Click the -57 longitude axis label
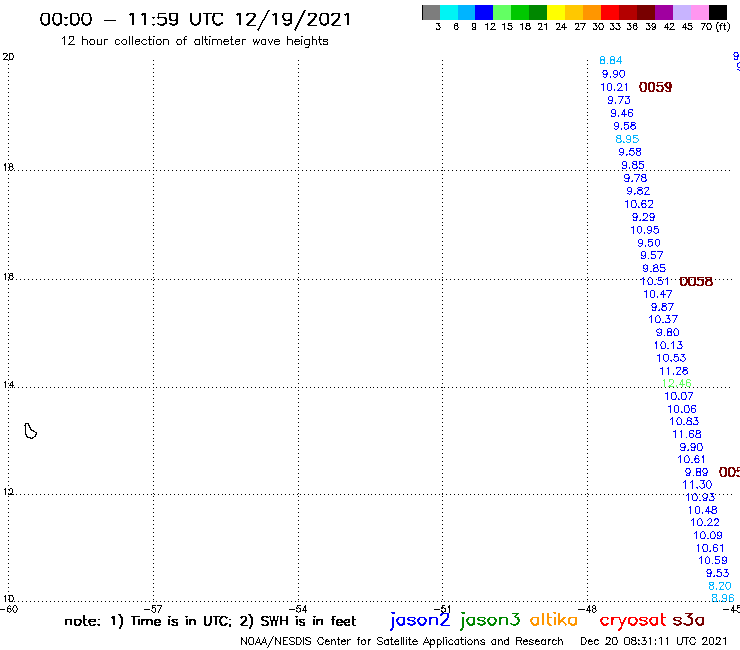The image size is (740, 650). pos(154,609)
